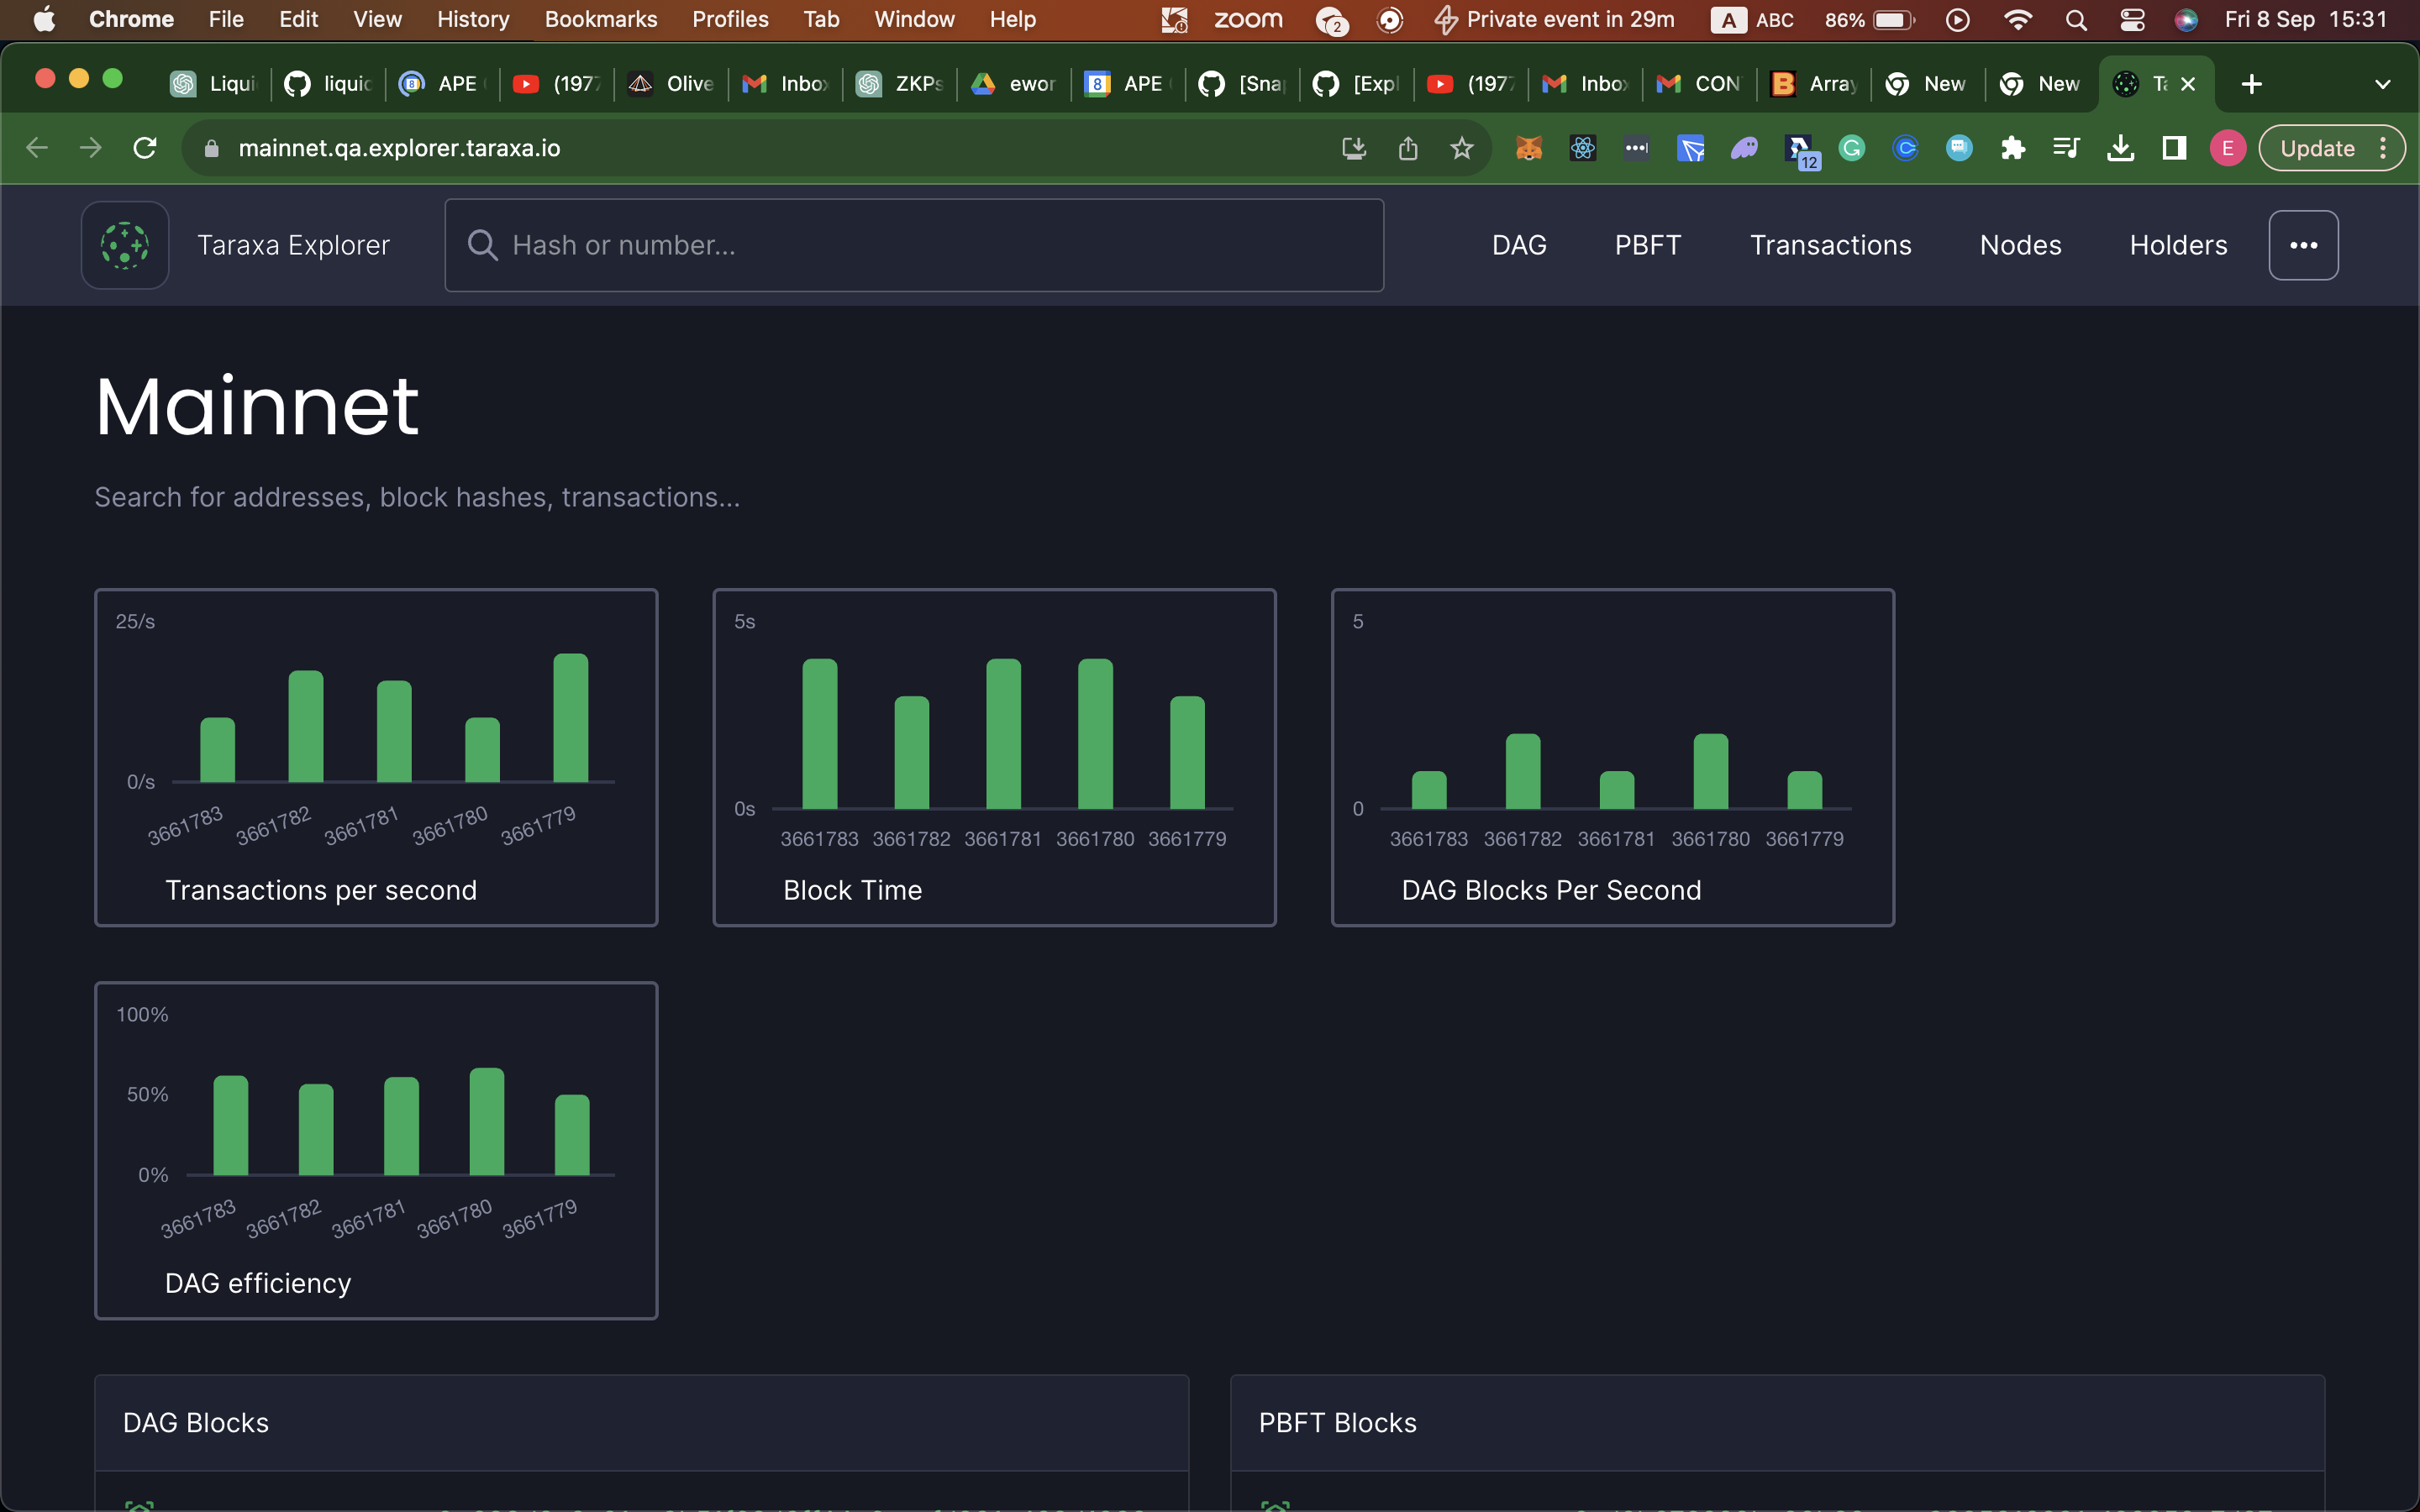2420x1512 pixels.
Task: Toggle the Chrome side panel icon
Action: coord(2174,148)
